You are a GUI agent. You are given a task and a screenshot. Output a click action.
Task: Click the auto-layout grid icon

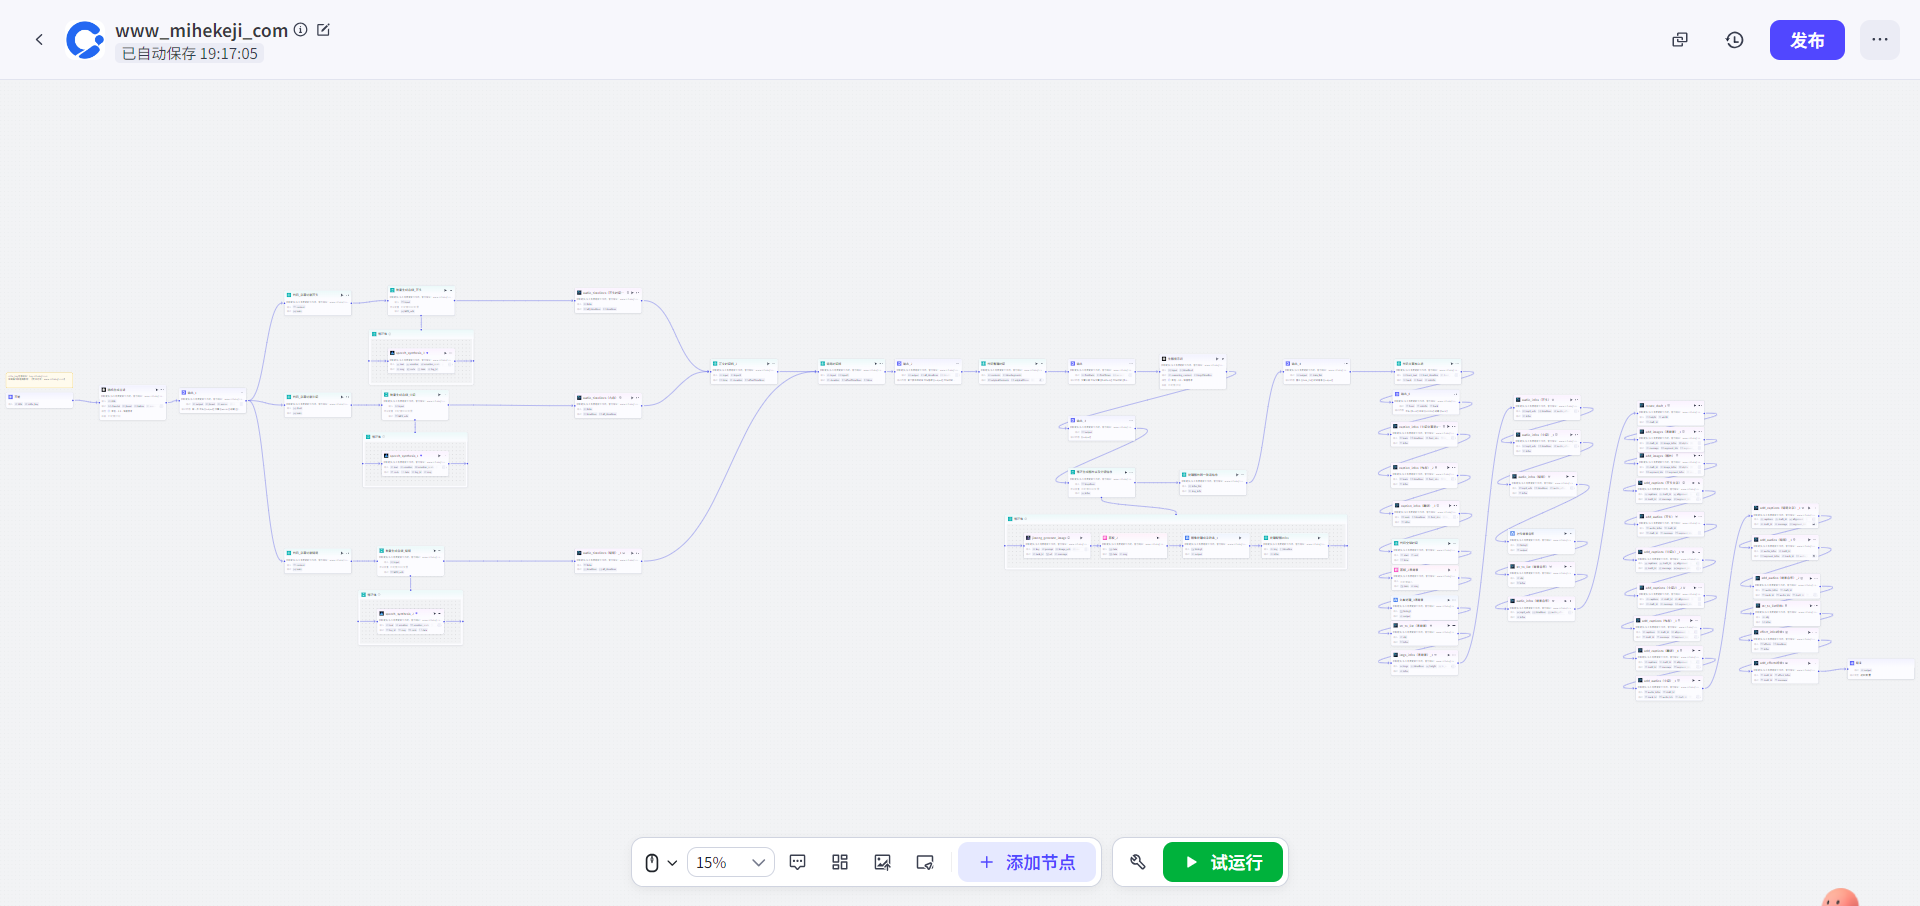pyautogui.click(x=840, y=862)
